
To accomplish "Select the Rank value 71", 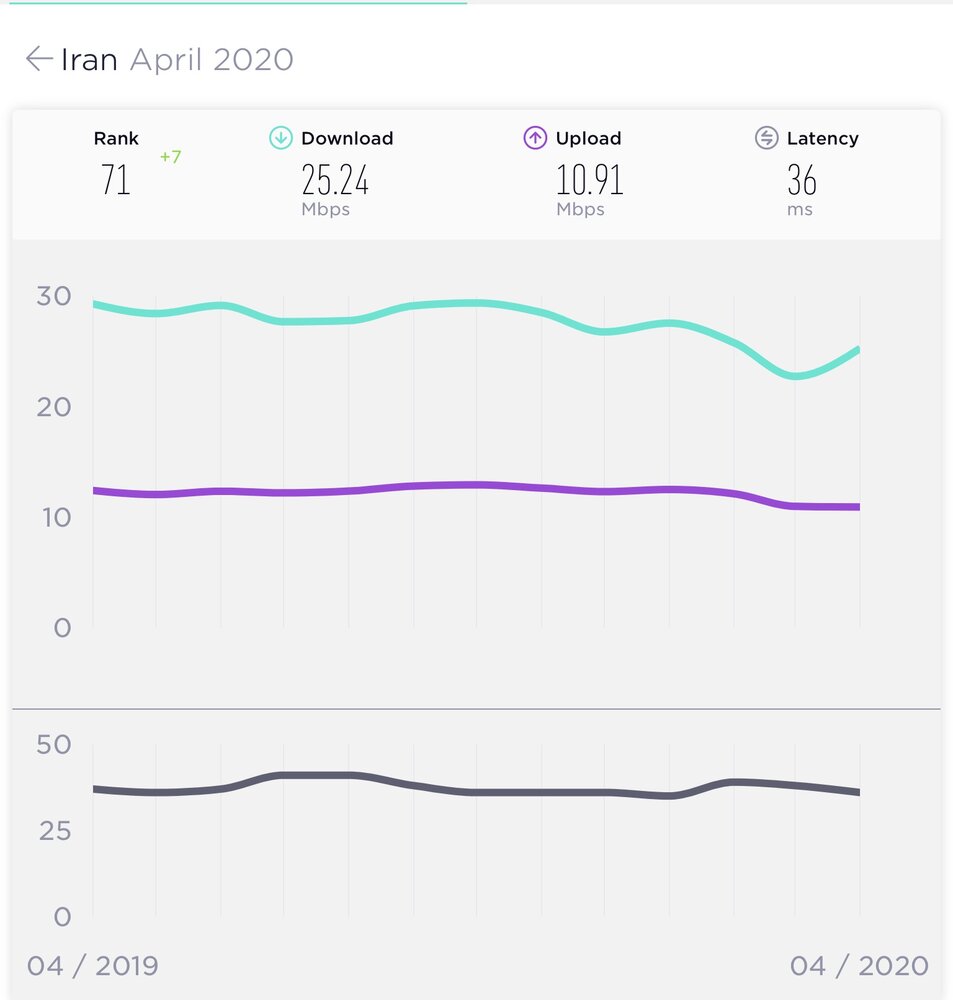I will [x=115, y=179].
